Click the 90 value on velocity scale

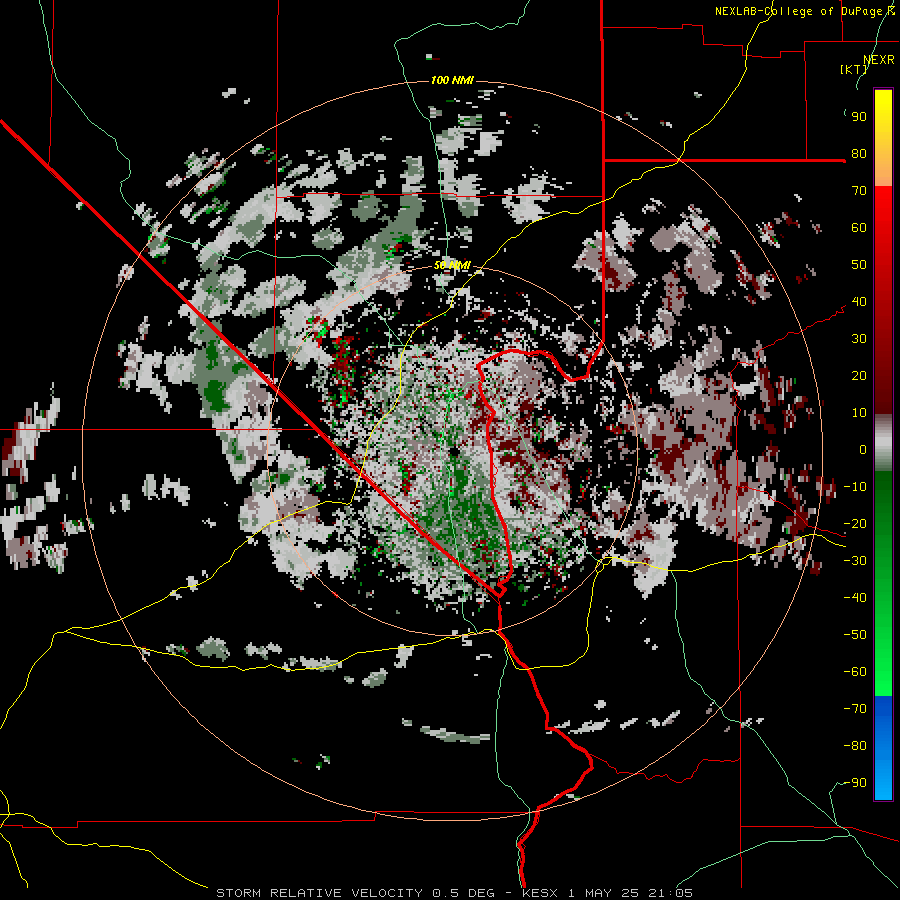[x=859, y=117]
